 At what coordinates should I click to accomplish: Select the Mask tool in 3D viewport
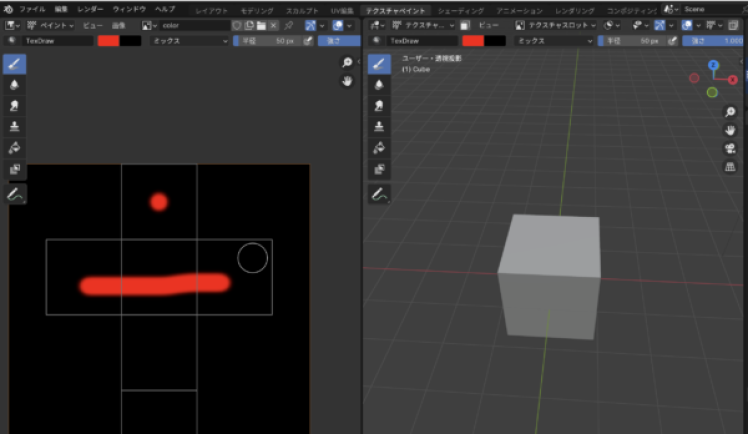tap(380, 169)
